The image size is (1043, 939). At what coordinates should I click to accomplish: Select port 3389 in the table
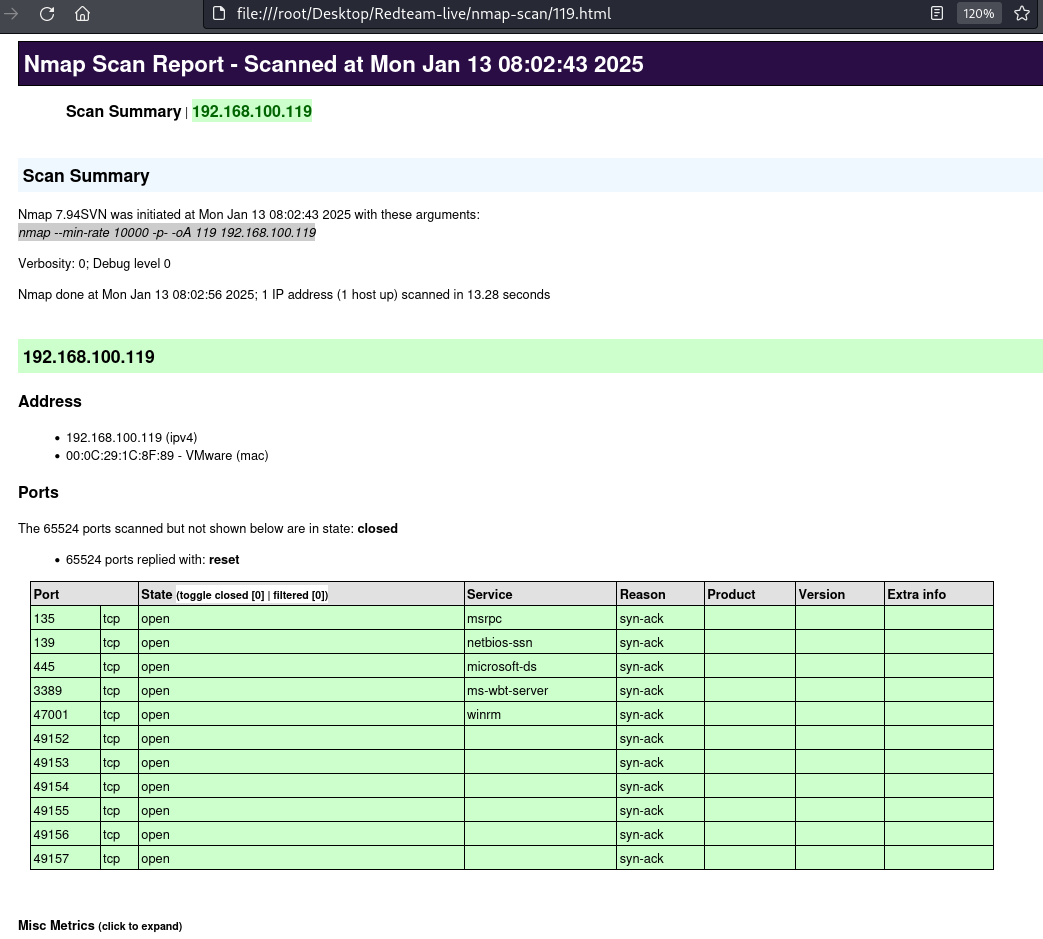[x=51, y=690]
